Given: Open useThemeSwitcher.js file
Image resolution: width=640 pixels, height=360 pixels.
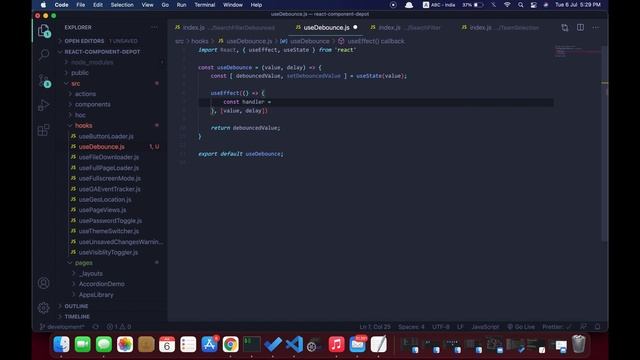Looking at the screenshot, I should pos(109,231).
